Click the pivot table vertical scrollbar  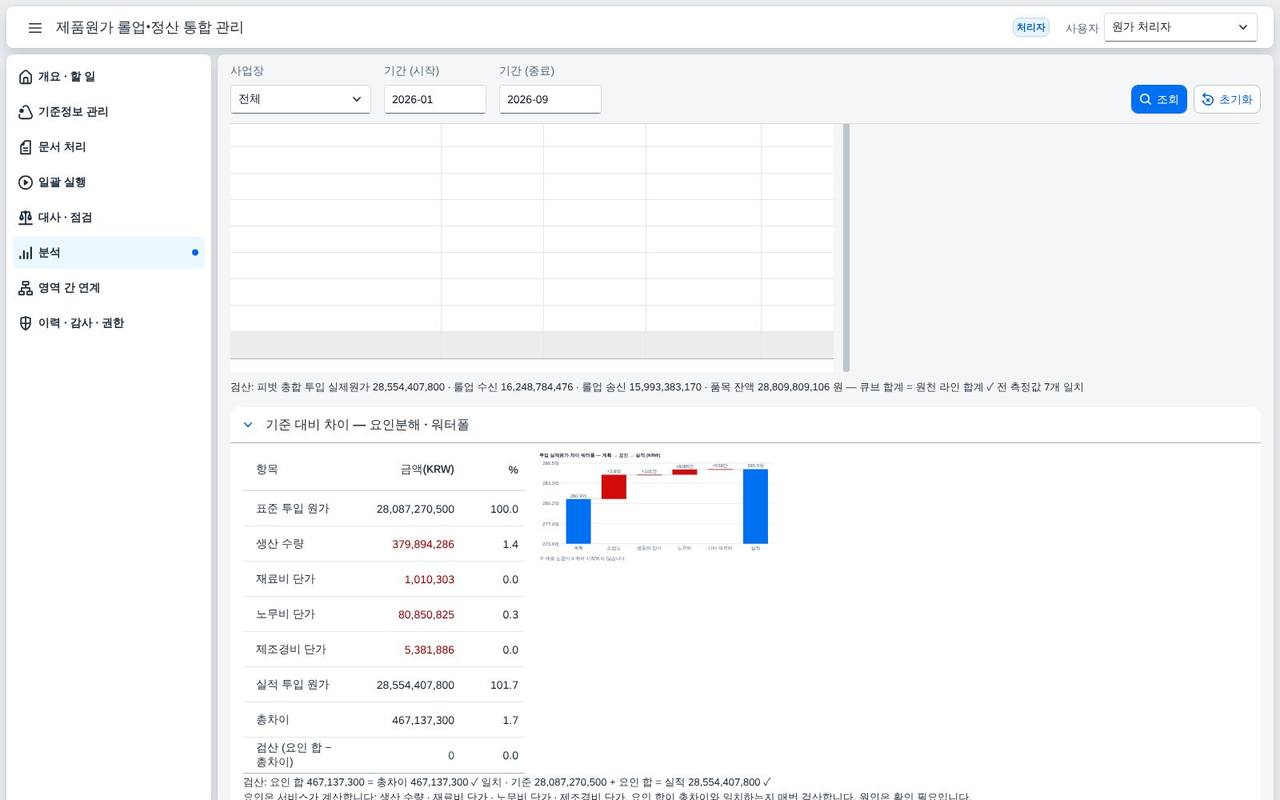click(x=846, y=247)
